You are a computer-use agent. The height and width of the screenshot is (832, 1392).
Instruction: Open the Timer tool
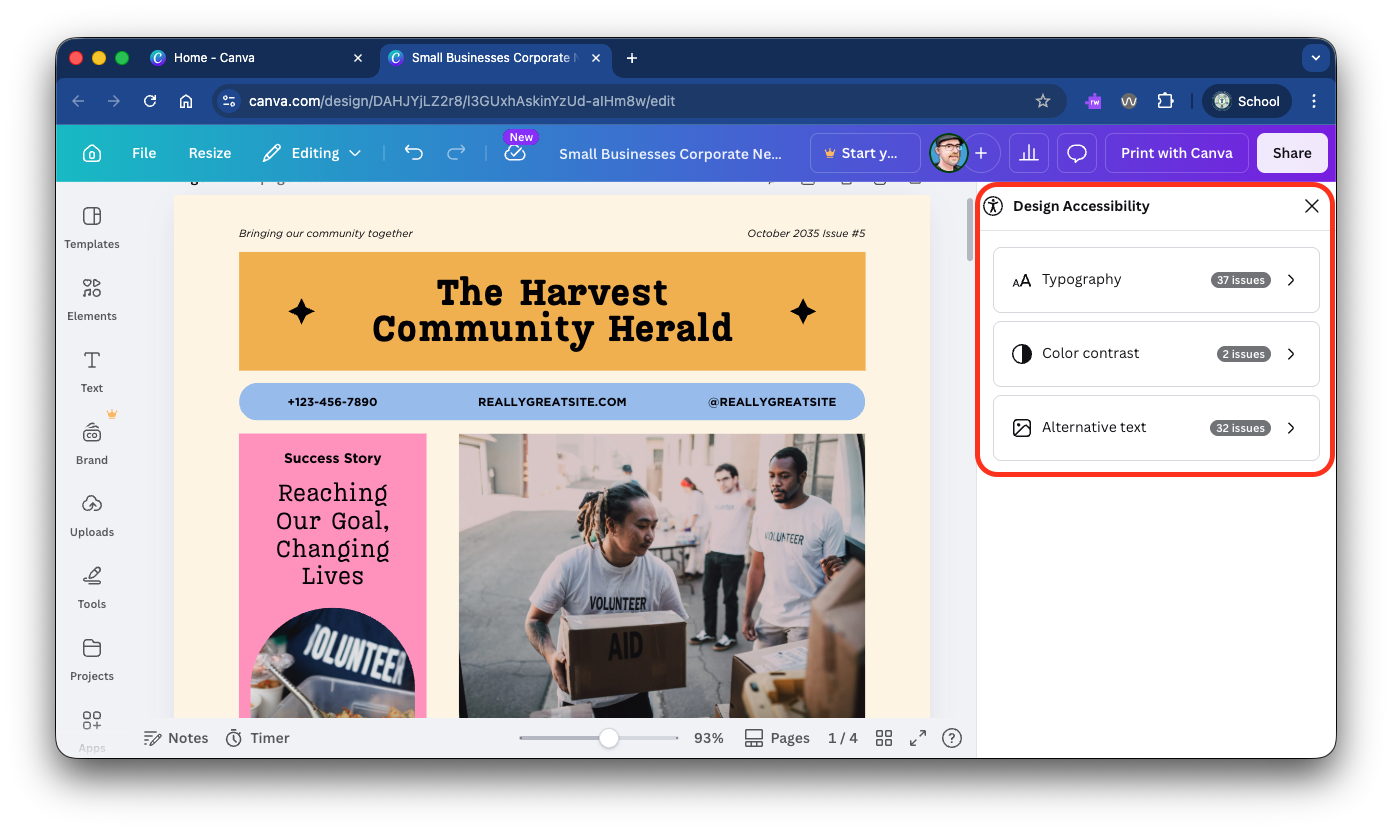tap(258, 738)
